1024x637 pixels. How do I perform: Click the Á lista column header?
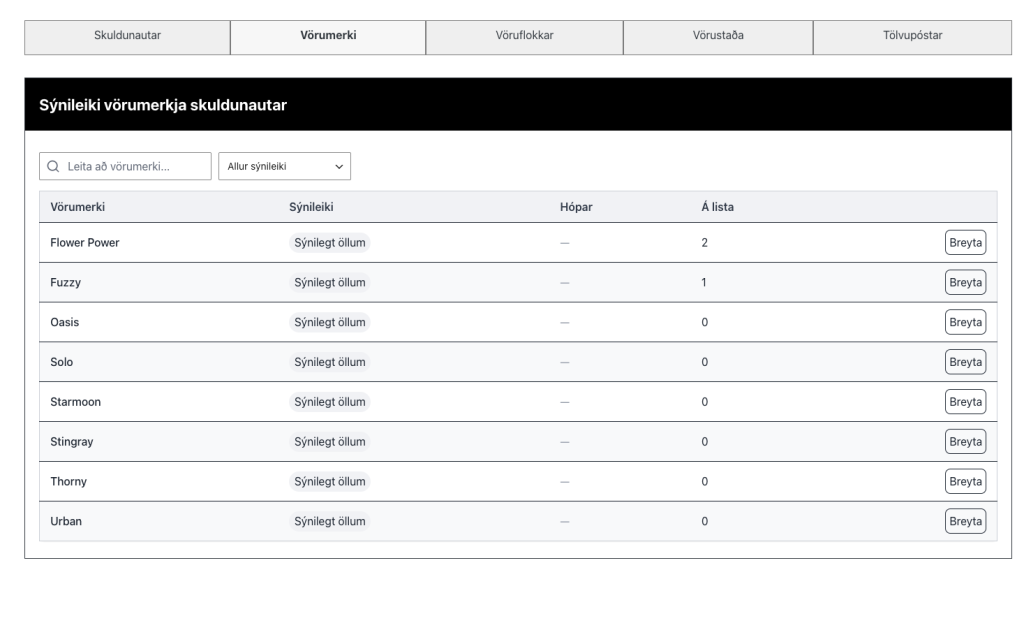pyautogui.click(x=718, y=207)
